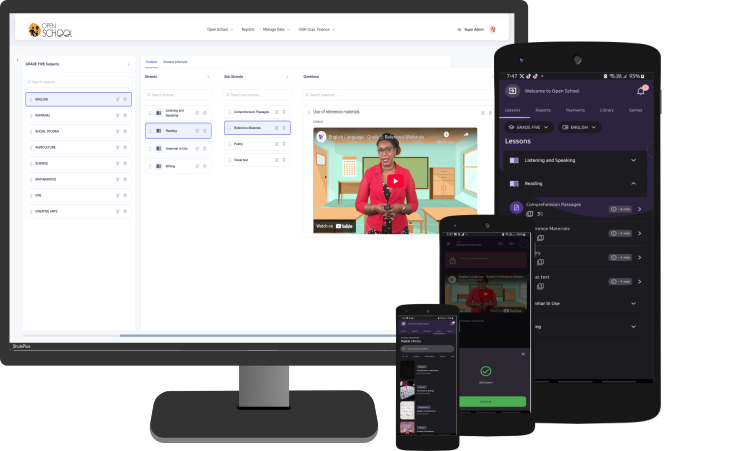Add a new strand with the plus icon
This screenshot has width=745, height=451.
[x=208, y=77]
